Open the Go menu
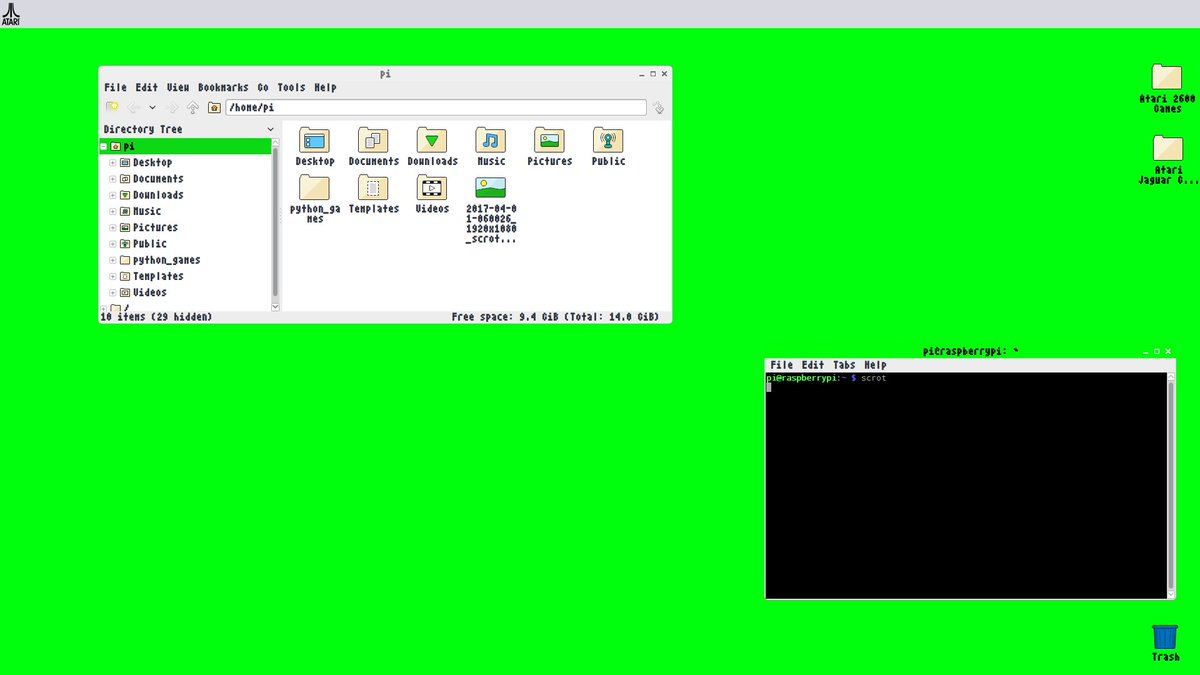 pyautogui.click(x=263, y=87)
